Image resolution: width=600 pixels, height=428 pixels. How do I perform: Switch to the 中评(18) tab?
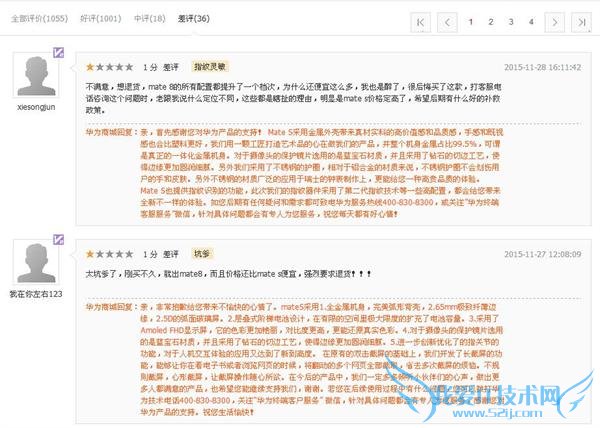150,18
